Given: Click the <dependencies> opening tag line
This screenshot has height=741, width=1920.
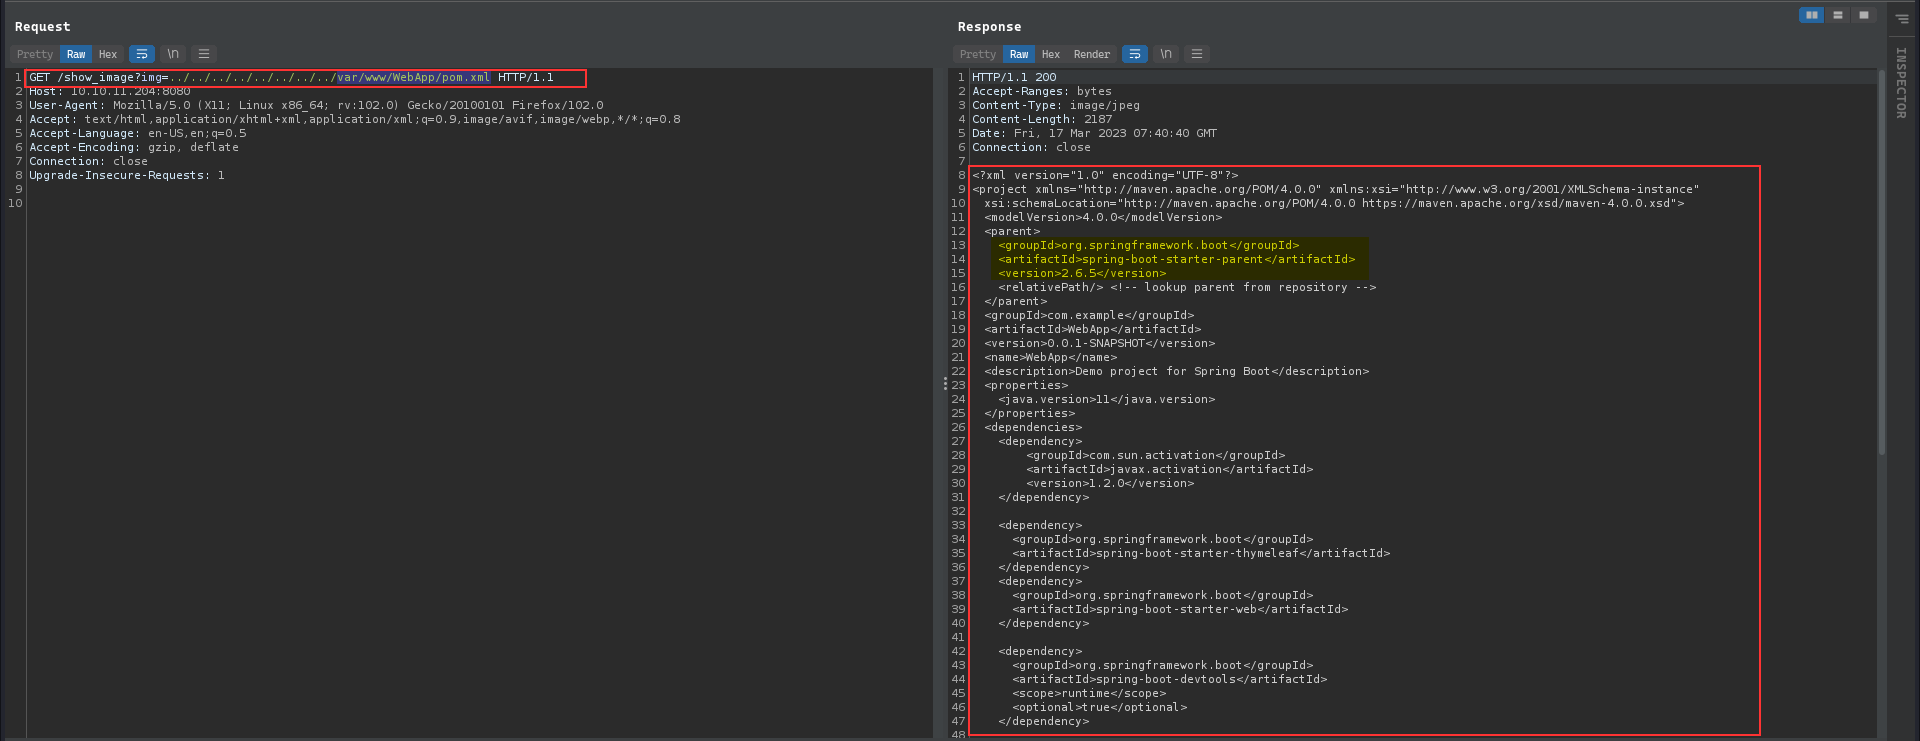Looking at the screenshot, I should [x=1033, y=427].
